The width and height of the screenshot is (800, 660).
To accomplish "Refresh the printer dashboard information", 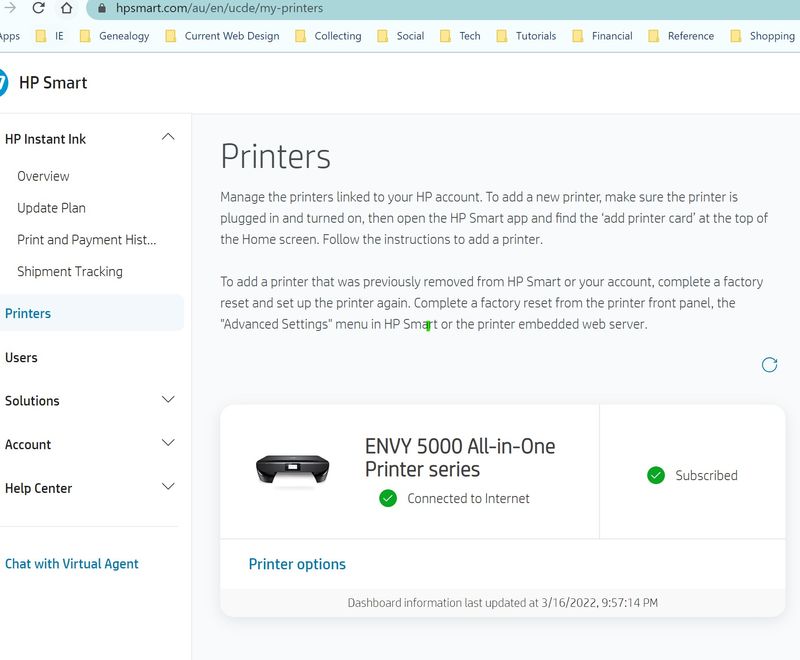I will coord(769,365).
